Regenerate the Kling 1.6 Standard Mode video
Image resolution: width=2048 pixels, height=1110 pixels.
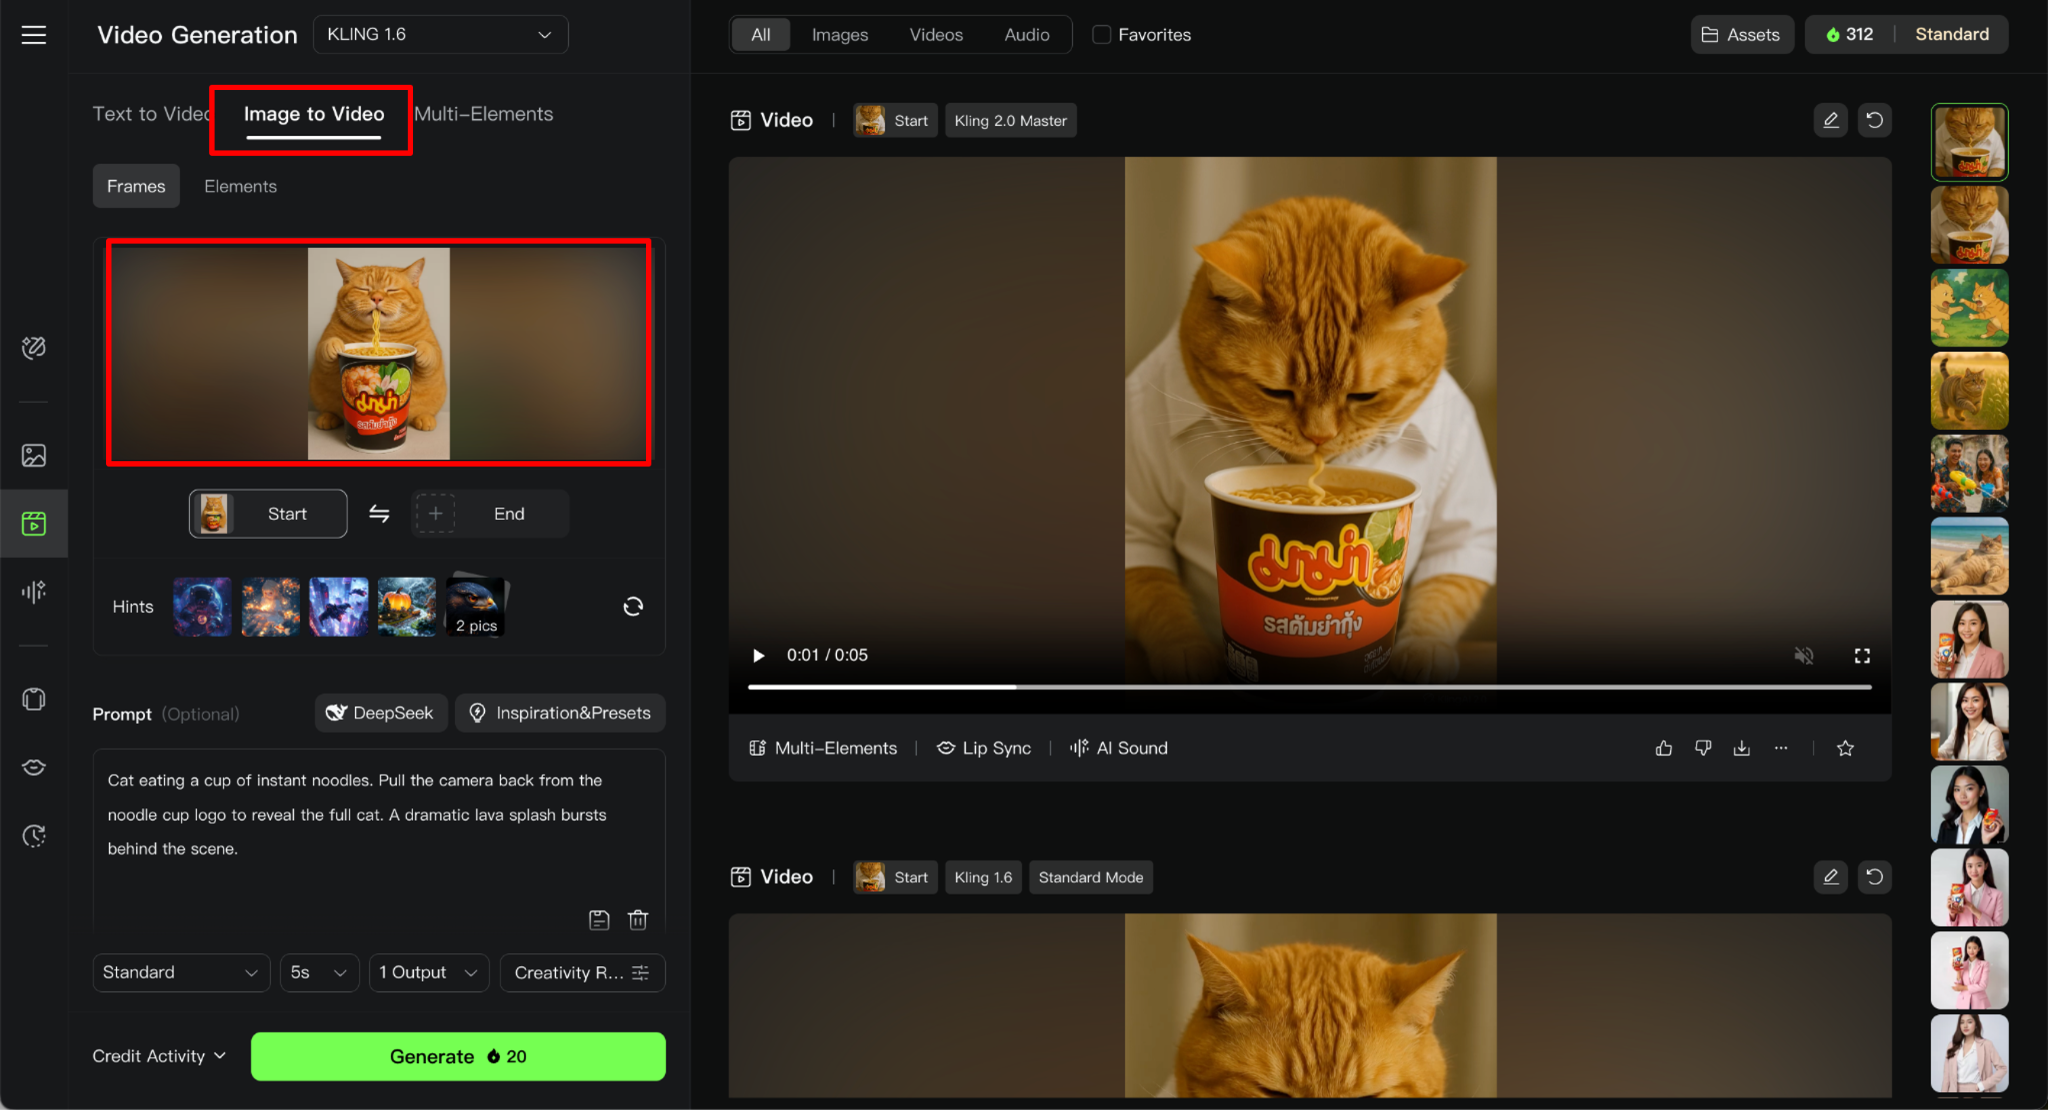pyautogui.click(x=1875, y=877)
